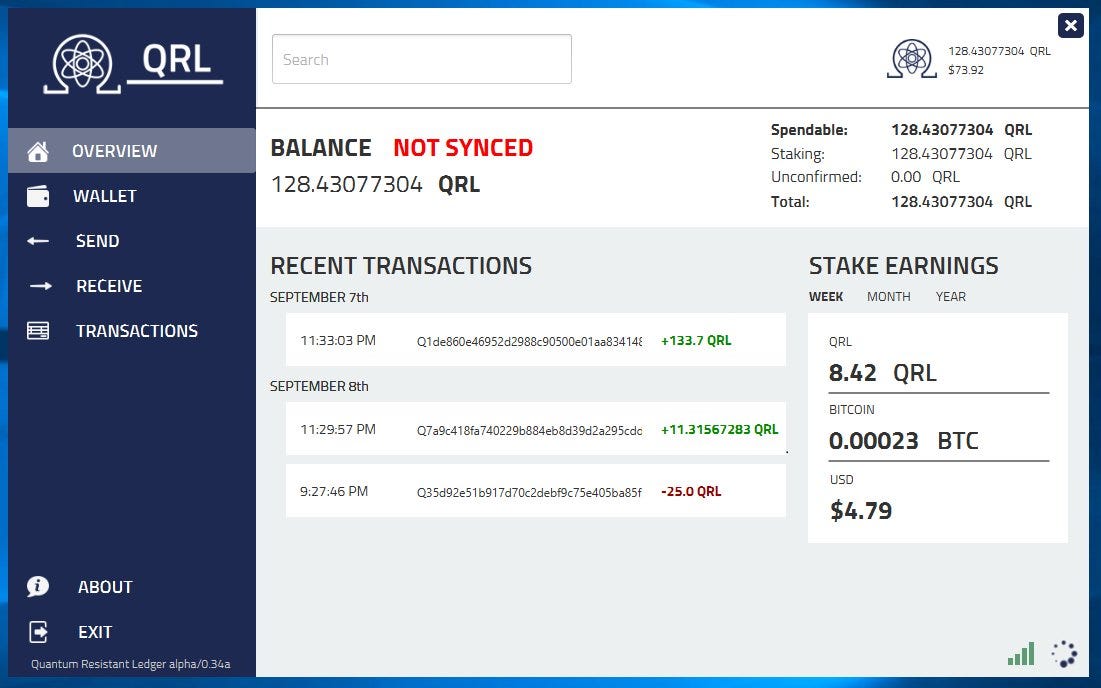1101x688 pixels.
Task: Click the $4.79 USD earnings value
Action: [861, 510]
